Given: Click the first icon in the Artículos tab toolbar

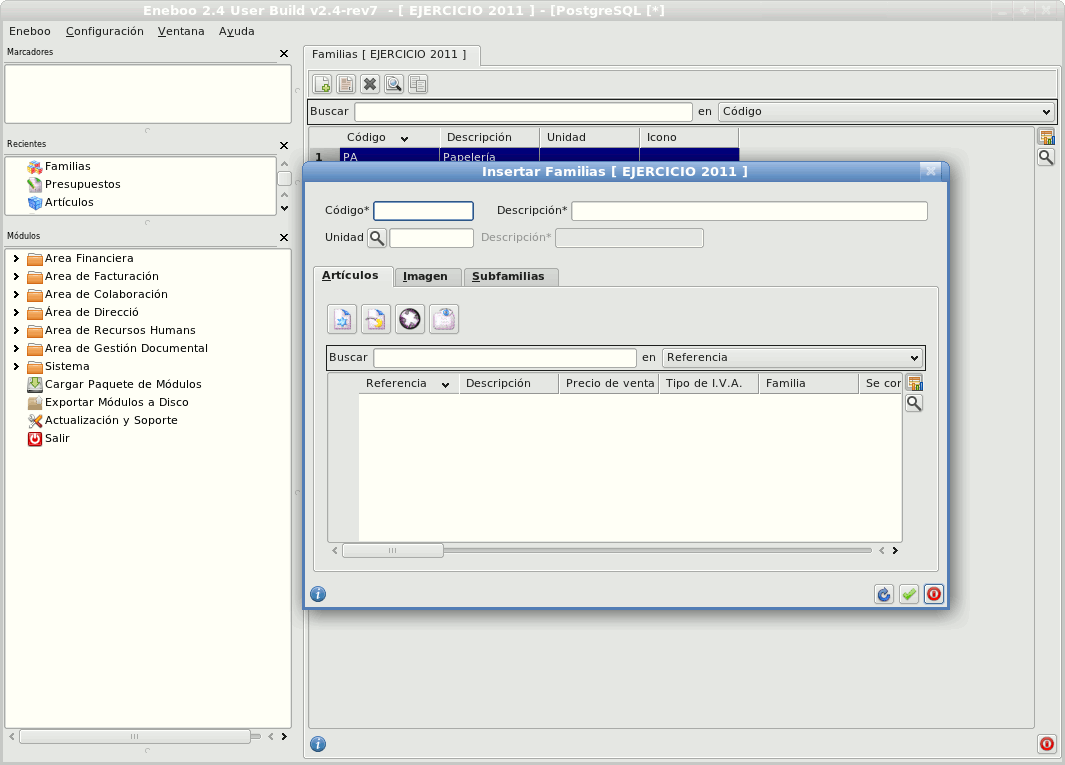Looking at the screenshot, I should pyautogui.click(x=342, y=319).
